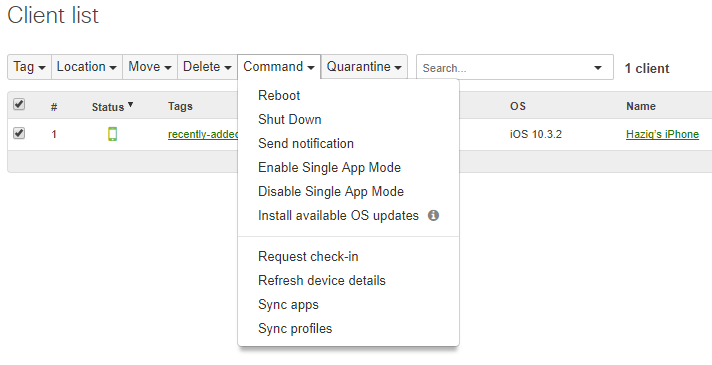This screenshot has height=365, width=712.
Task: Choose Refresh device details
Action: click(321, 281)
